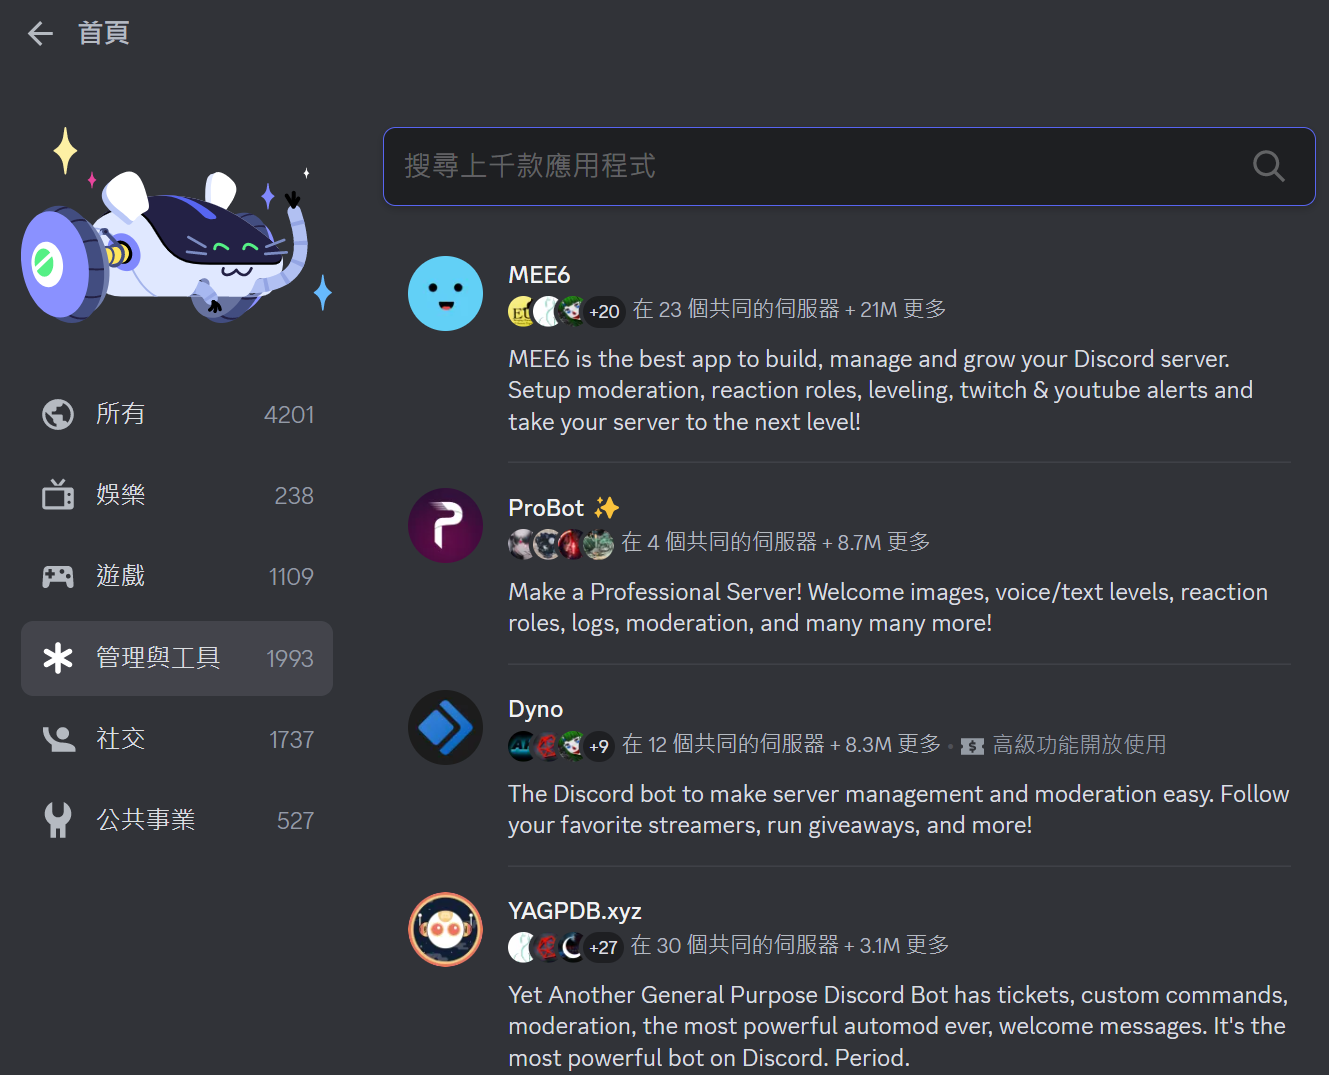Click the globe icon for 所有 category
1329x1075 pixels.
point(58,414)
